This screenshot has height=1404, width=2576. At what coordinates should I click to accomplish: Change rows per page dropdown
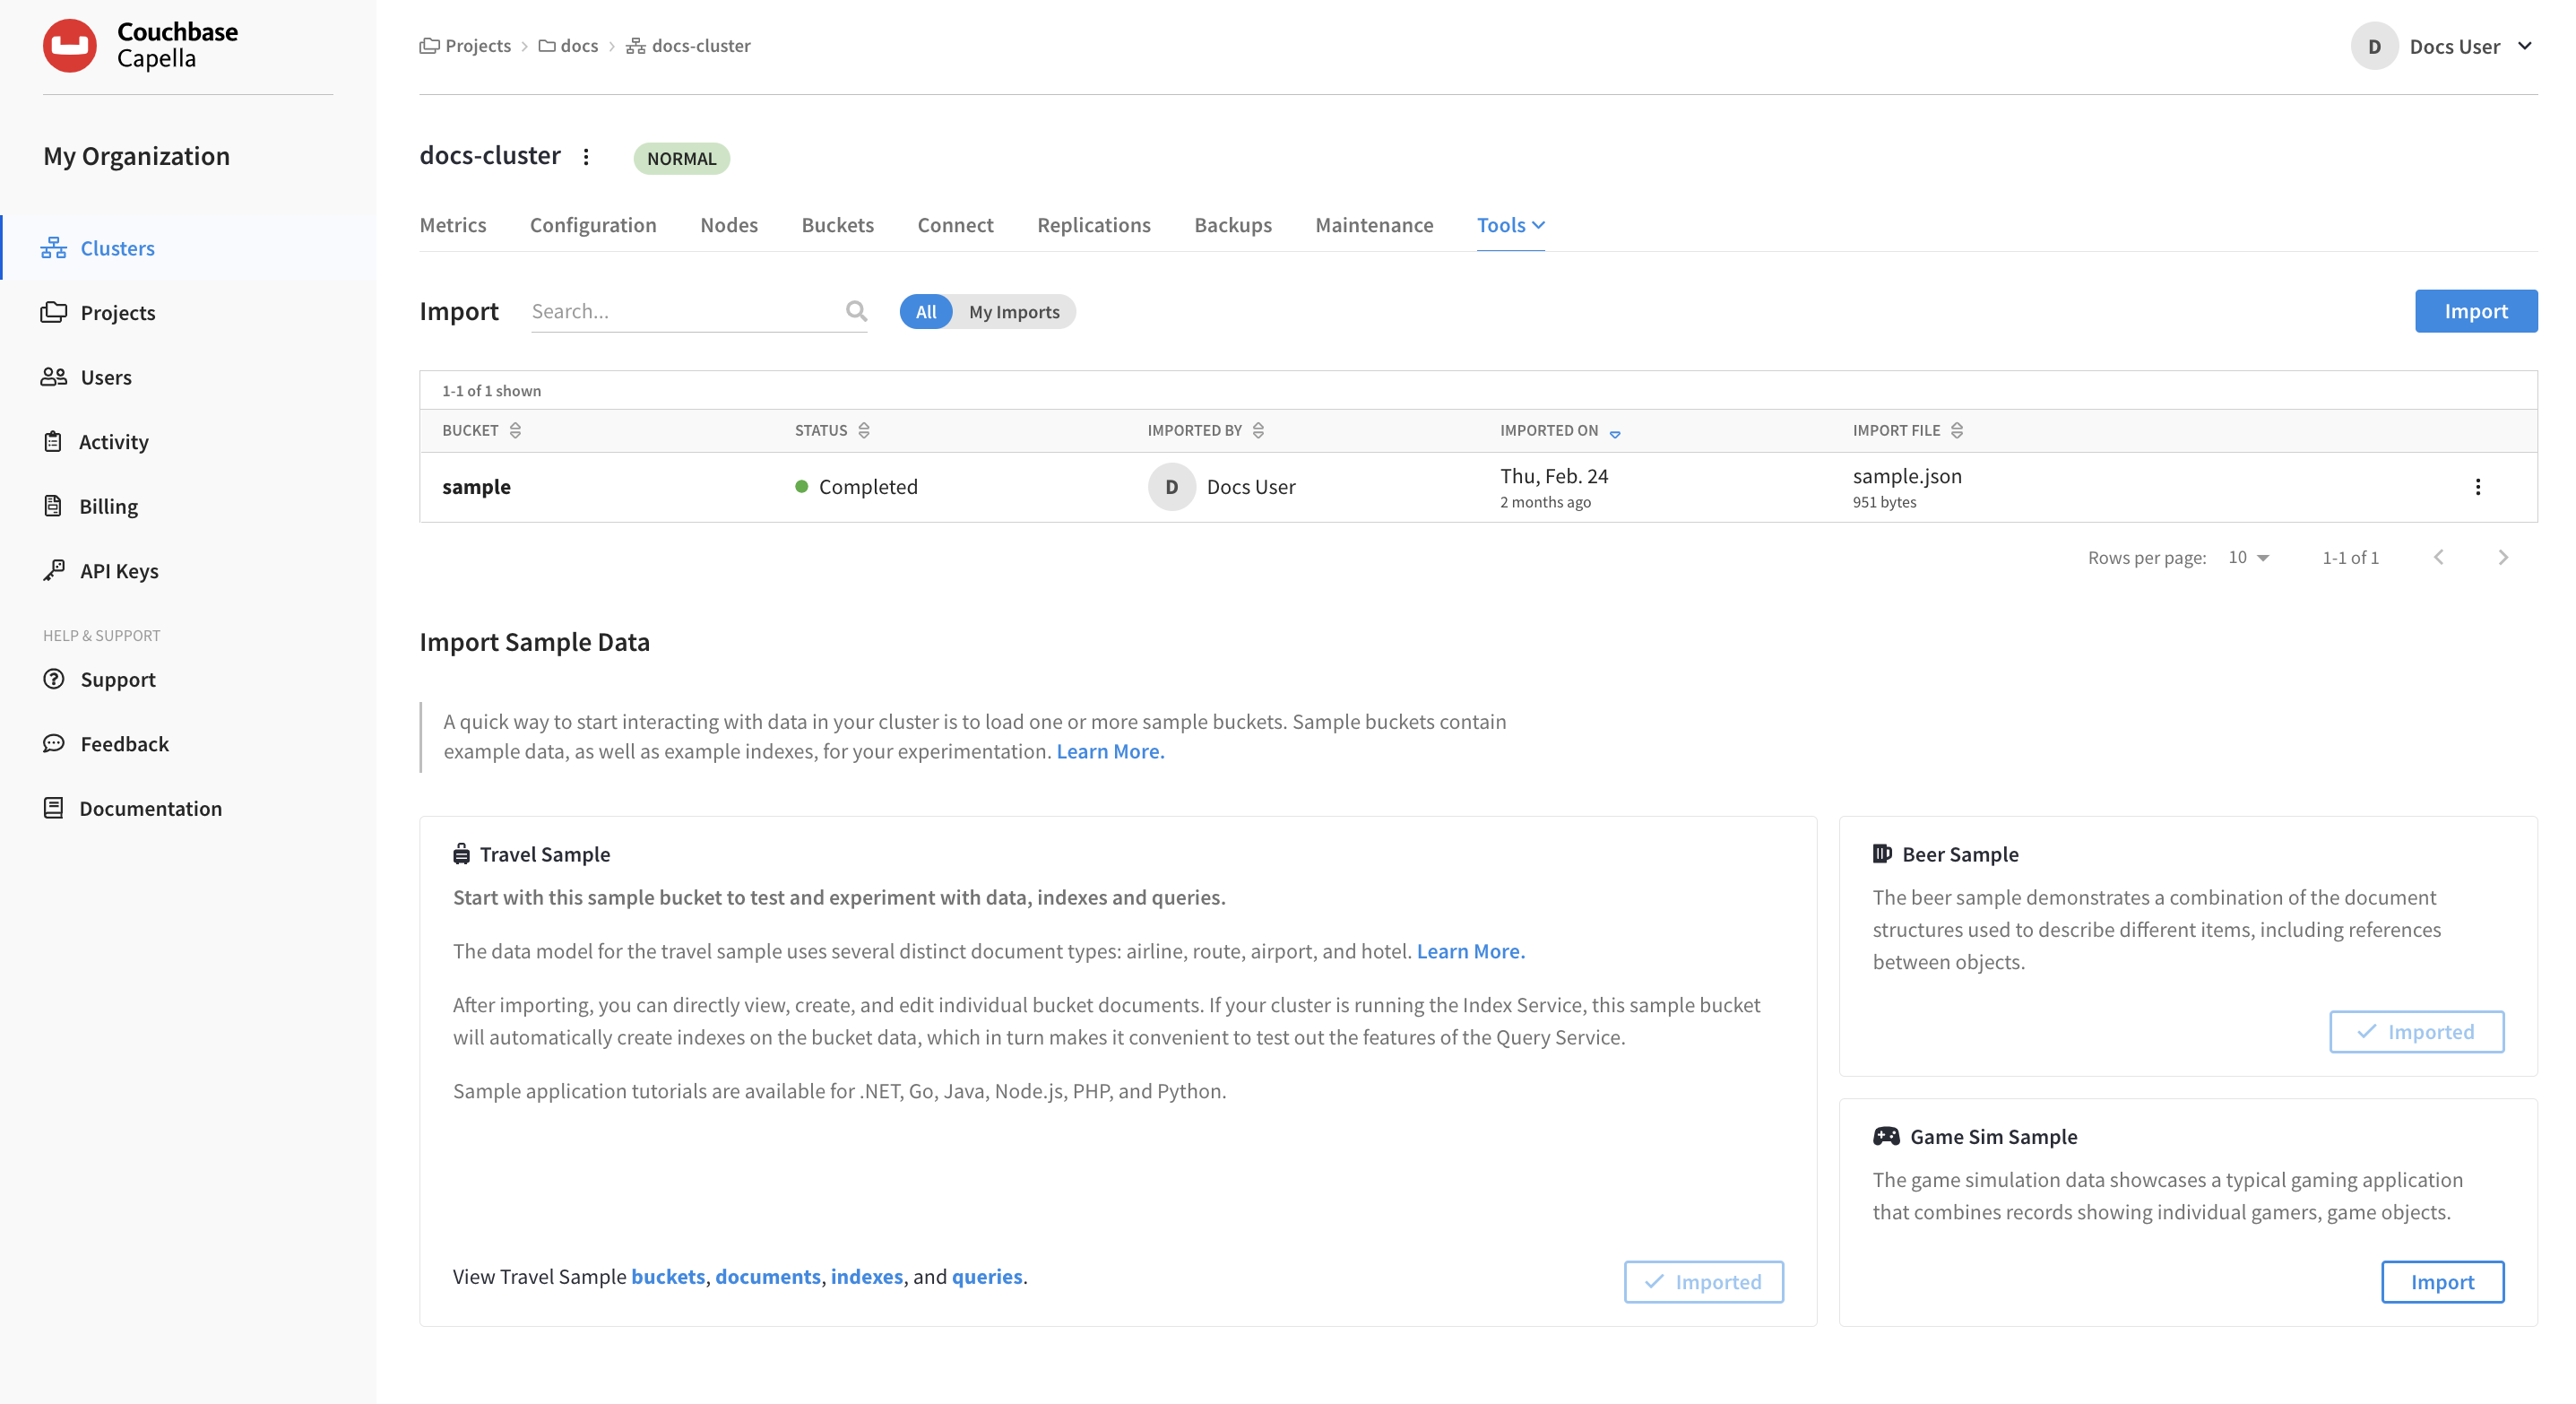click(x=2248, y=557)
